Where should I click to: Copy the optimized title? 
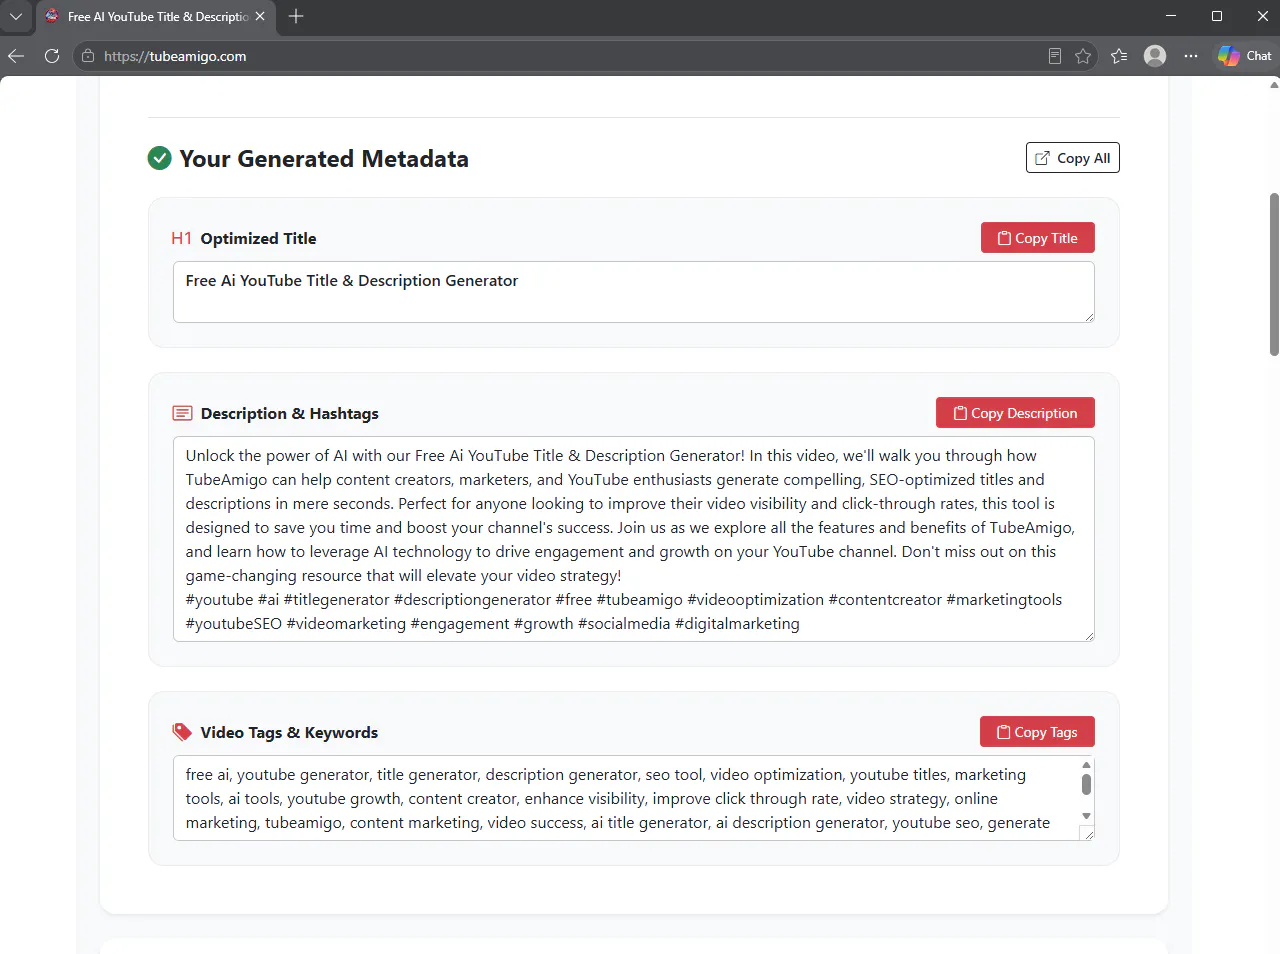click(1037, 238)
